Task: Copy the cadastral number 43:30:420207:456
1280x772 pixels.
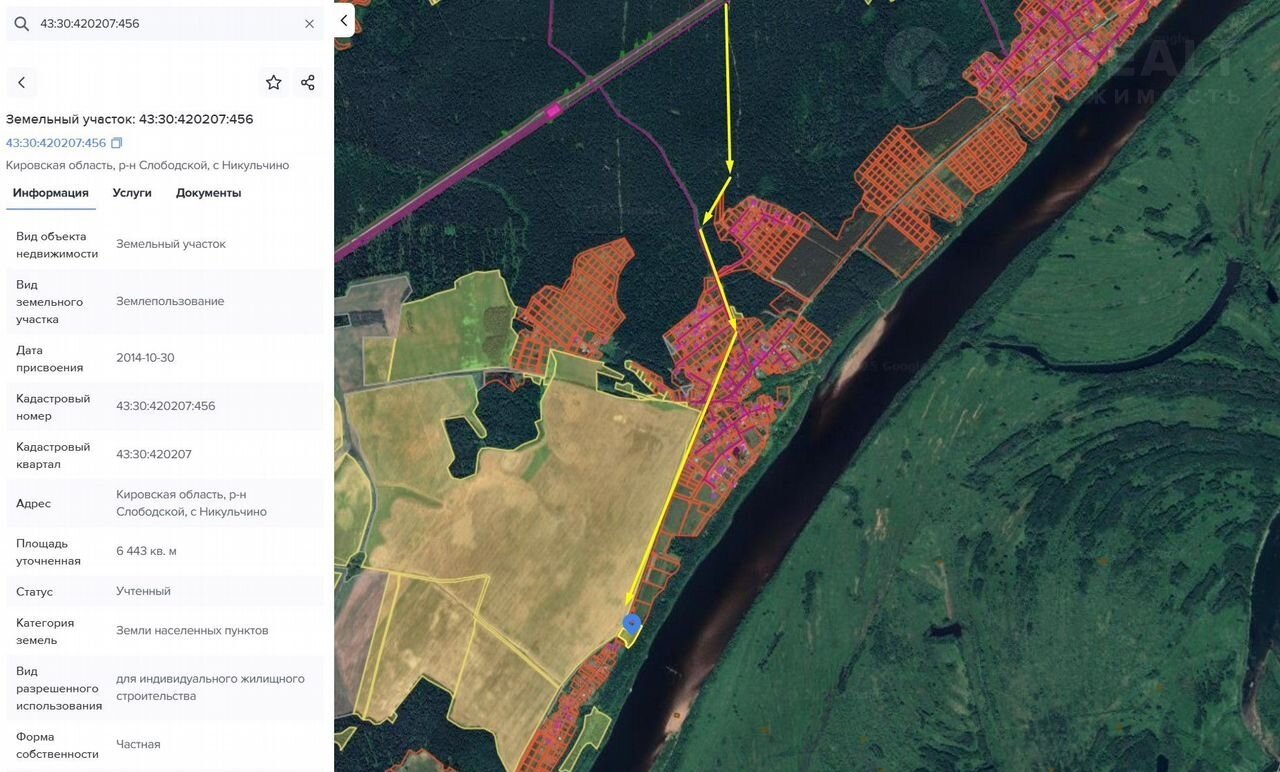Action: (117, 143)
